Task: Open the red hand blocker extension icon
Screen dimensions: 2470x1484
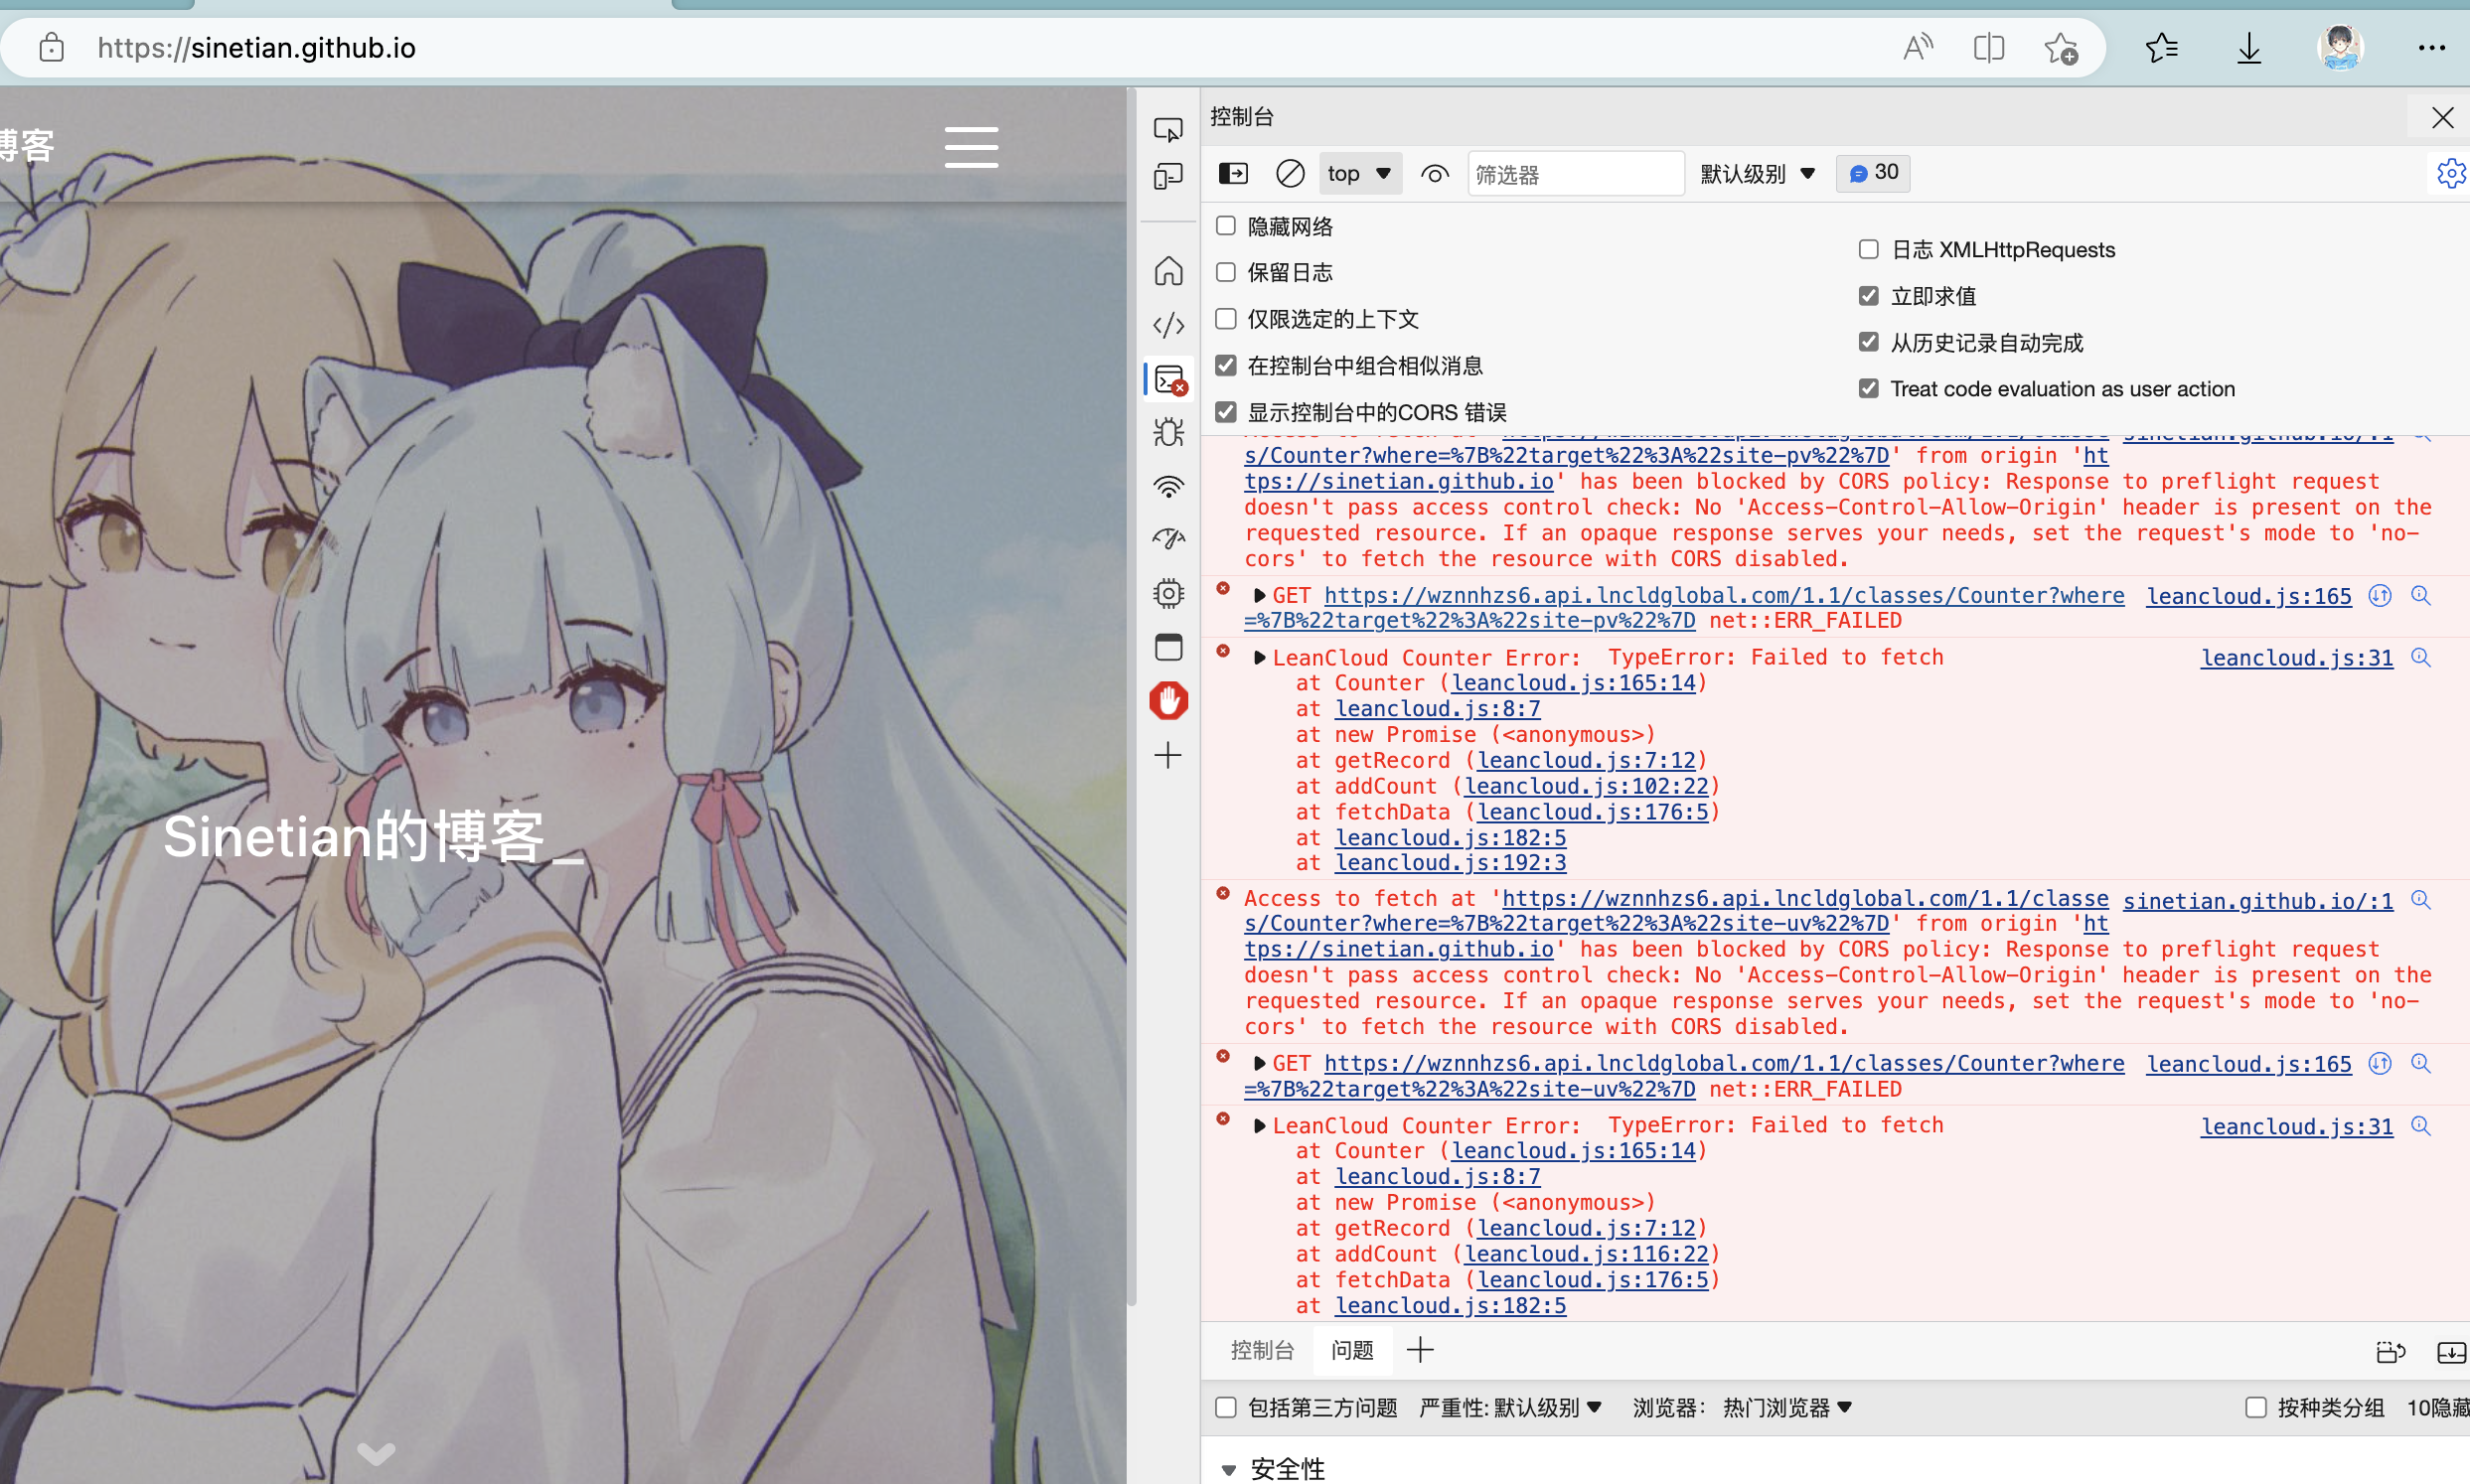Action: [x=1168, y=701]
